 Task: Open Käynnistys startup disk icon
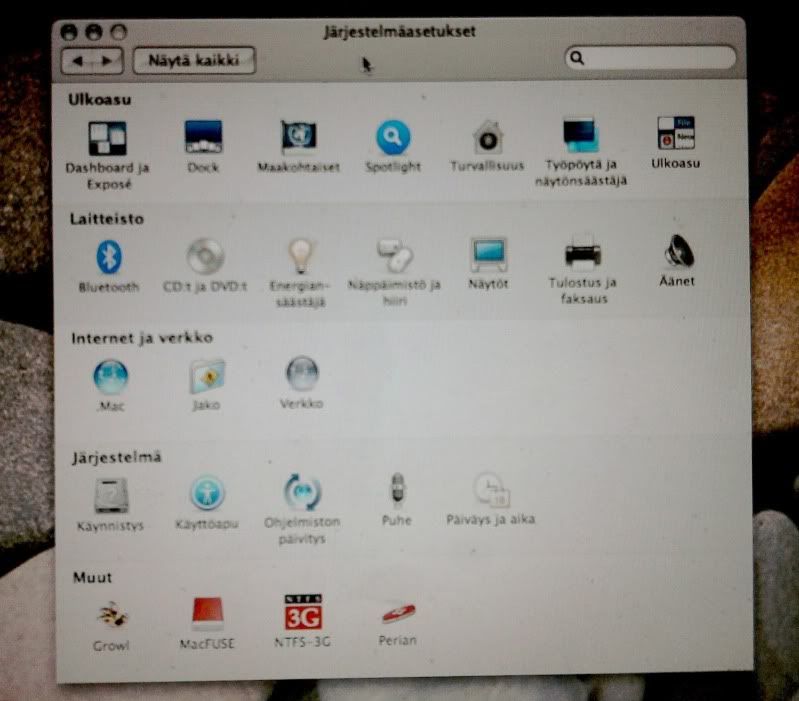pos(111,495)
